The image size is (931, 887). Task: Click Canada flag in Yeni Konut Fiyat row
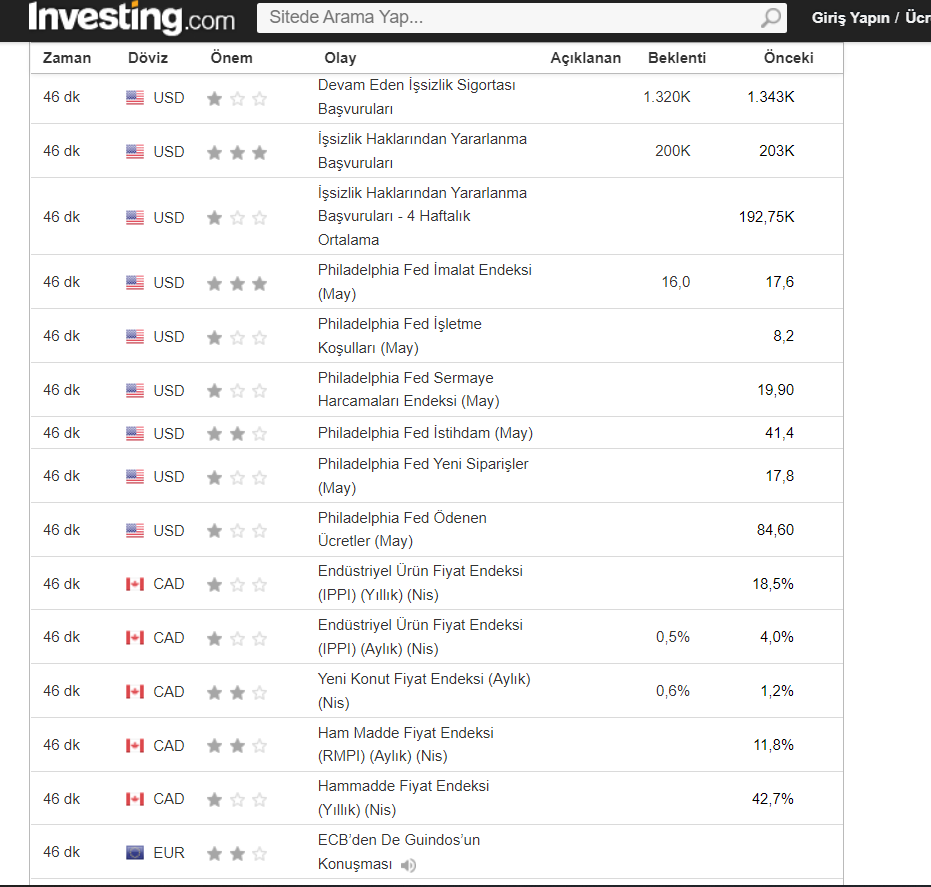click(135, 692)
